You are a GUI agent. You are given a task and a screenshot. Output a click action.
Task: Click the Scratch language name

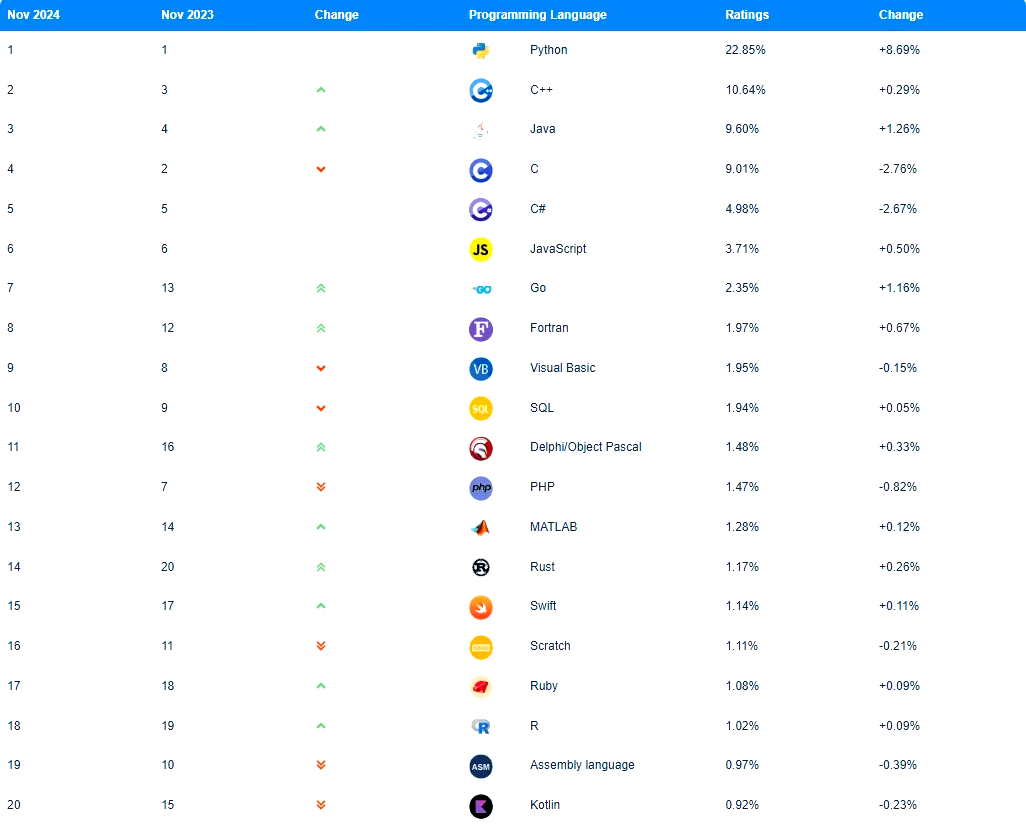click(550, 646)
